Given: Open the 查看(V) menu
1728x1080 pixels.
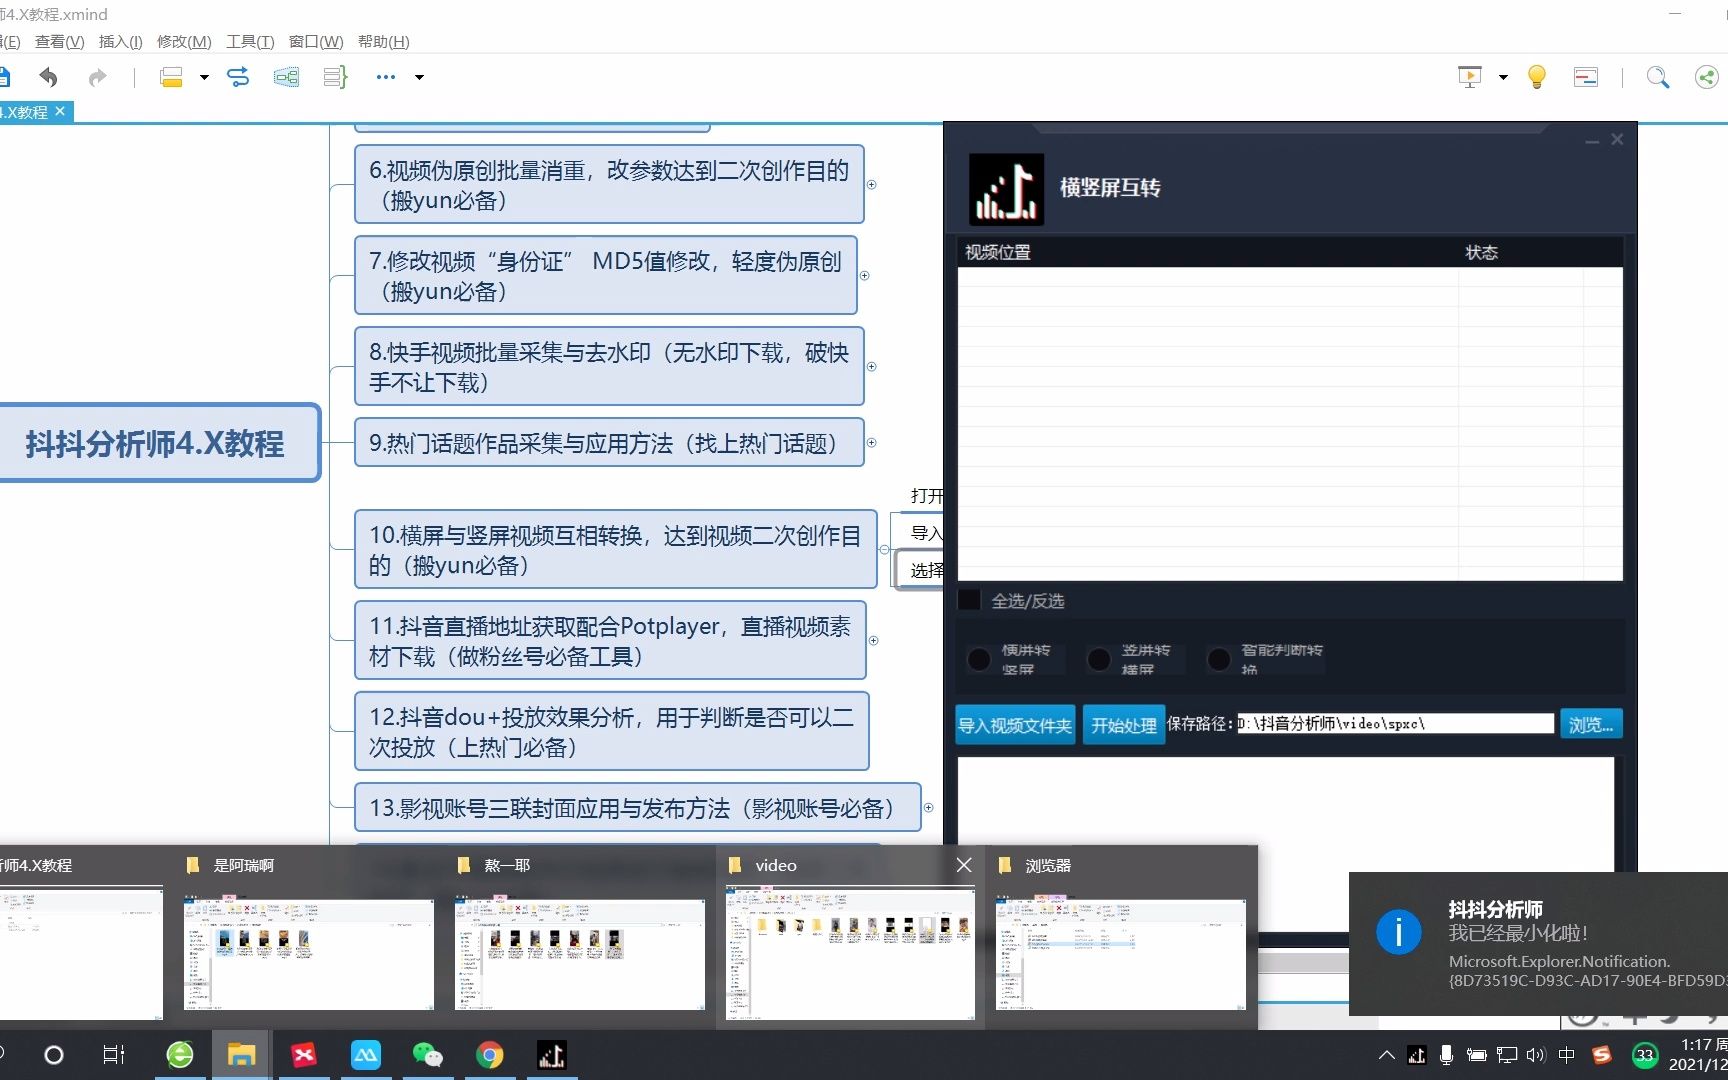Looking at the screenshot, I should [x=59, y=41].
